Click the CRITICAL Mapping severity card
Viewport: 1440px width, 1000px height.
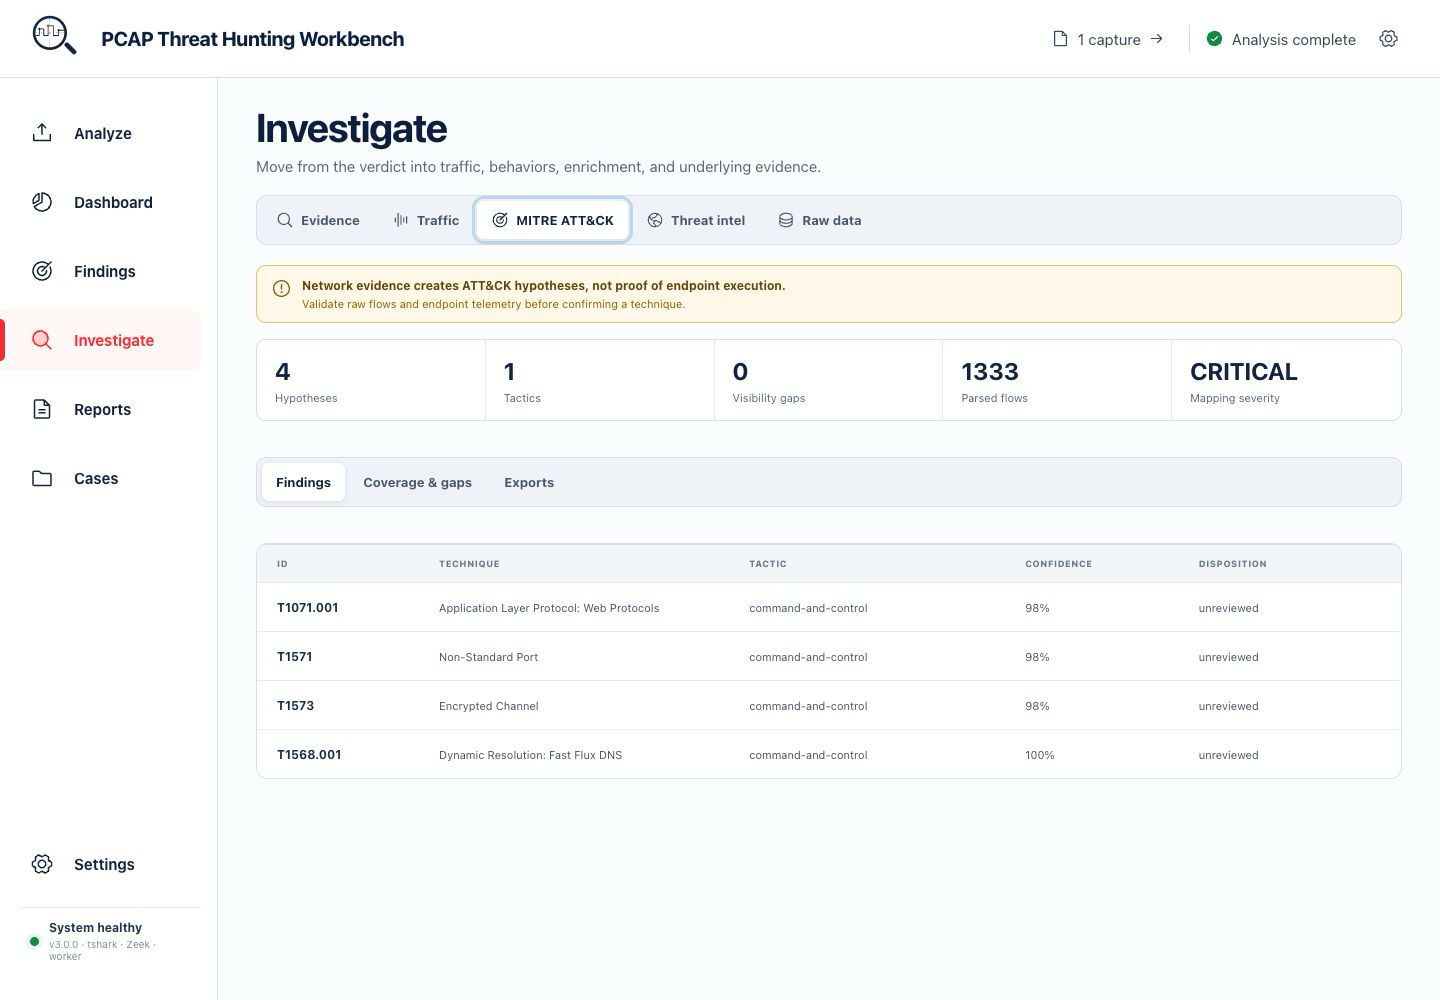click(x=1286, y=380)
